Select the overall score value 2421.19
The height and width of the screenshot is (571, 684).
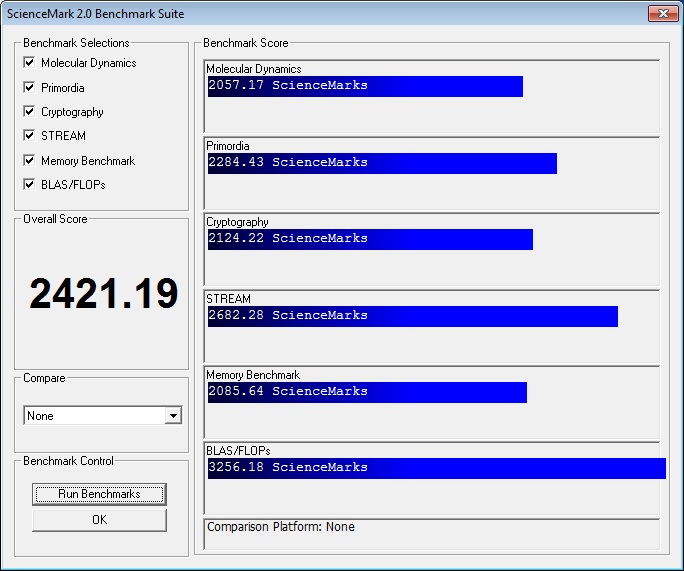coord(104,293)
